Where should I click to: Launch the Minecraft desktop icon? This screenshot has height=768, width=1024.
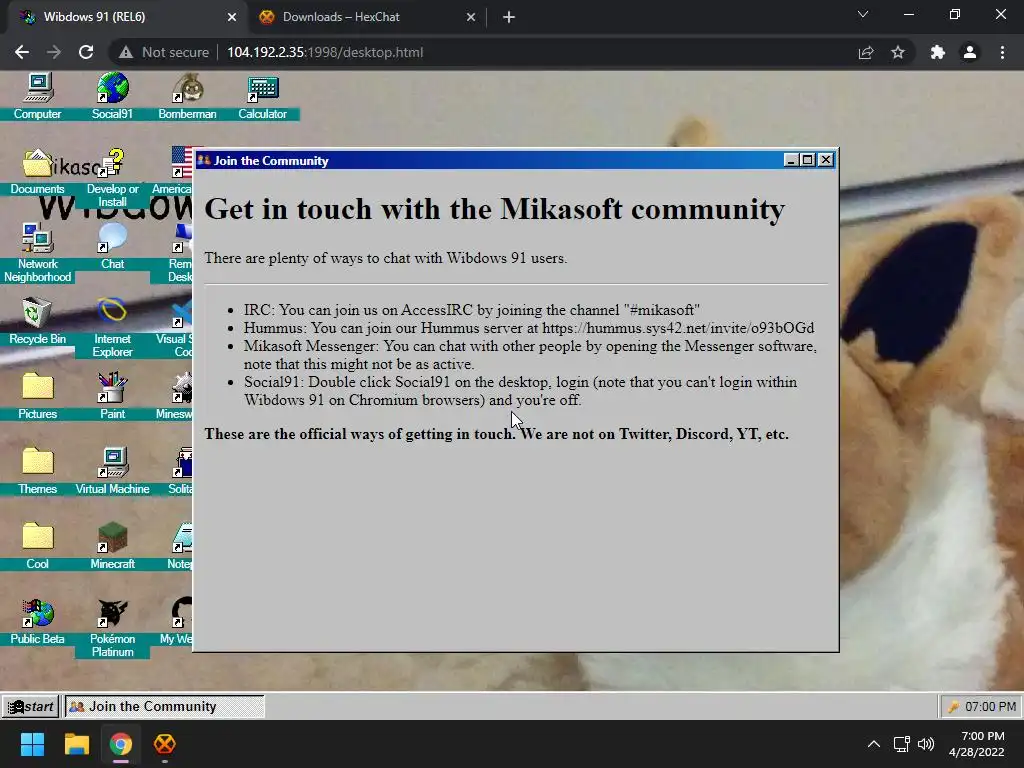(x=112, y=547)
